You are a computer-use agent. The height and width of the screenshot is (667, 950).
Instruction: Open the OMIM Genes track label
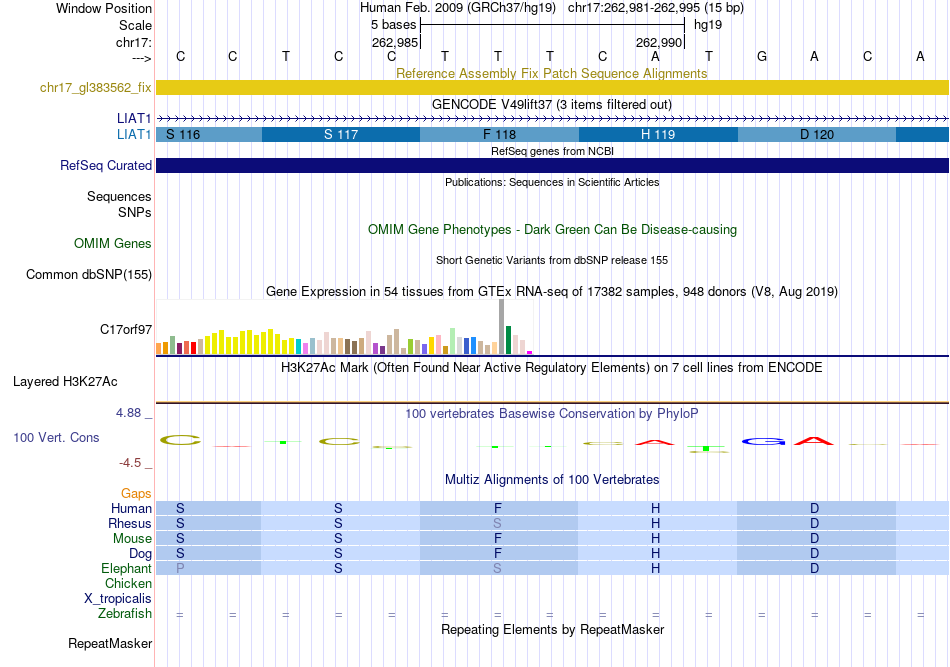click(x=113, y=244)
